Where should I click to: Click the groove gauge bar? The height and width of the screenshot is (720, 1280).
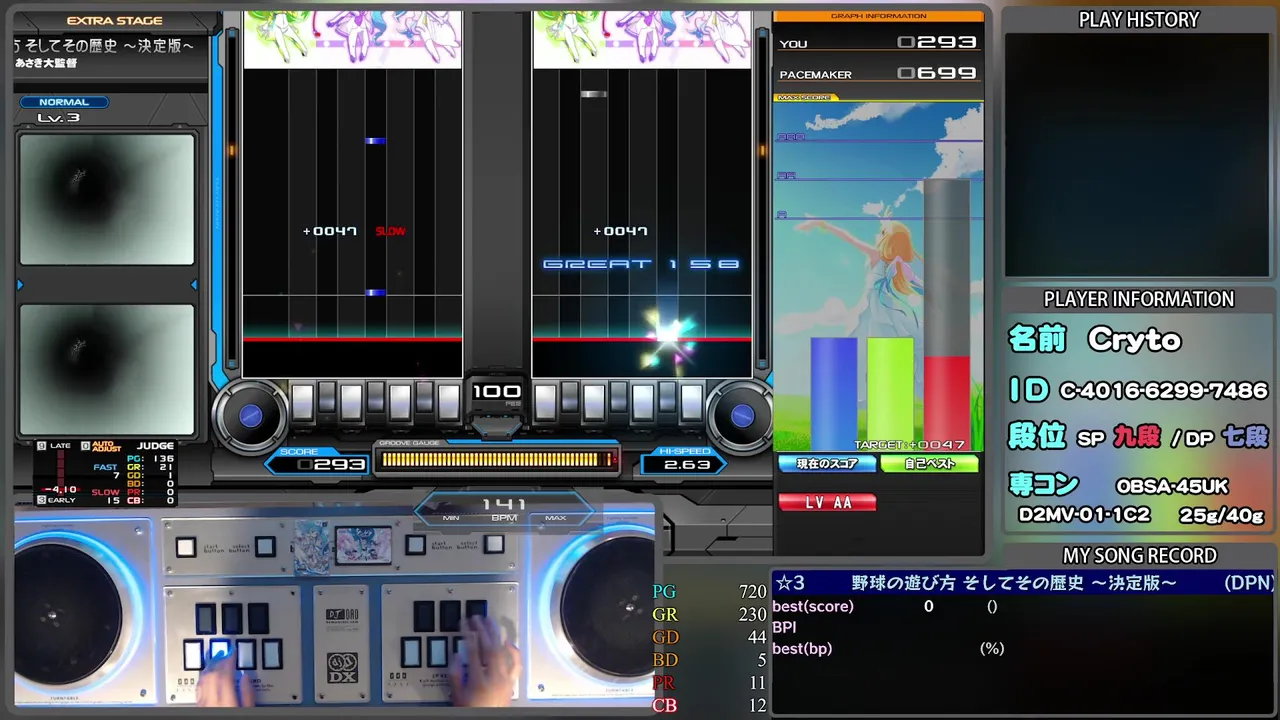497,460
